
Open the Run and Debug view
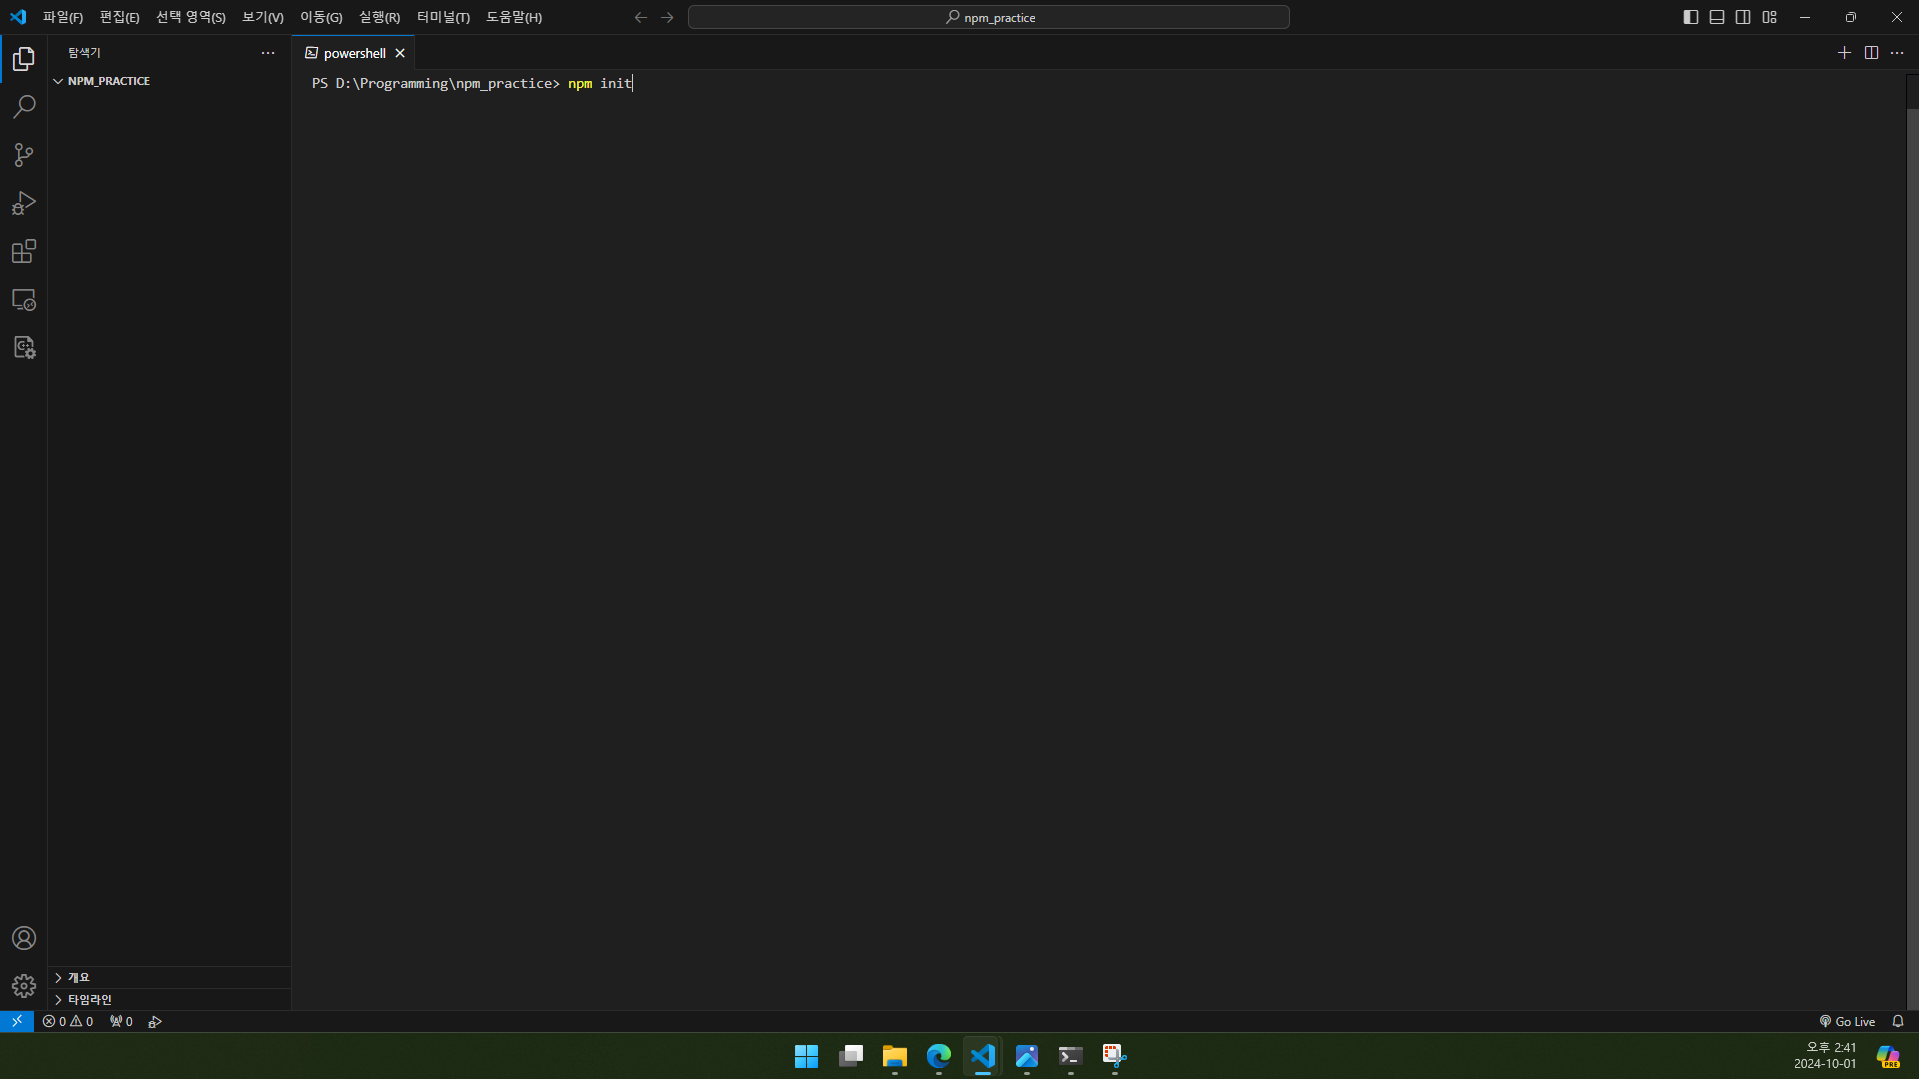(x=24, y=203)
